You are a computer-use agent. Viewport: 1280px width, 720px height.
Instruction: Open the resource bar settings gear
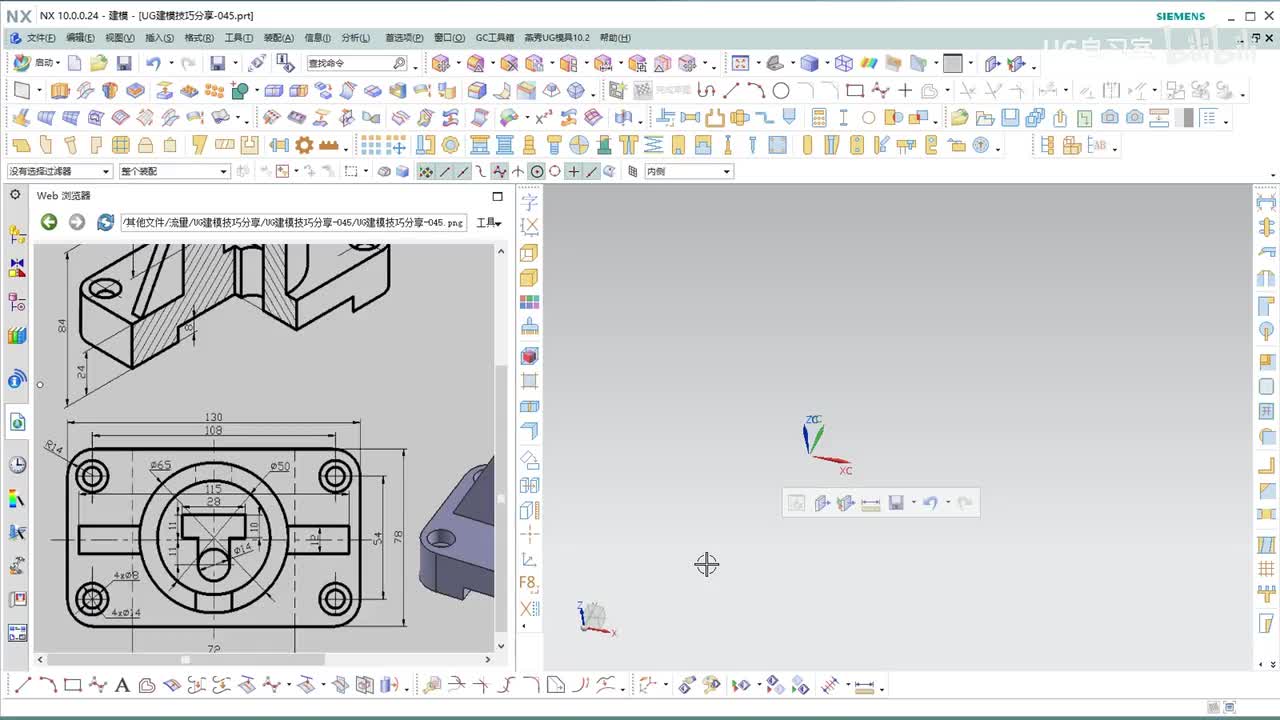pyautogui.click(x=15, y=195)
